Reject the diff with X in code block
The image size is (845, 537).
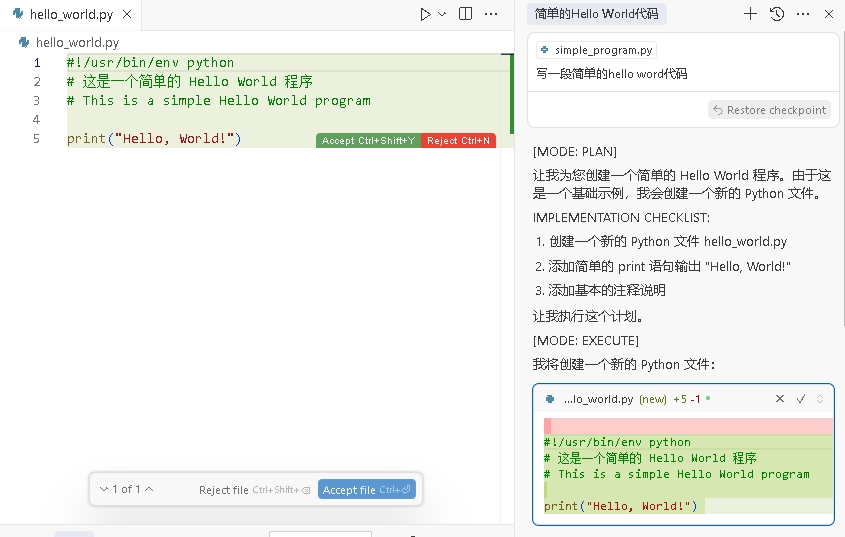[x=779, y=399]
